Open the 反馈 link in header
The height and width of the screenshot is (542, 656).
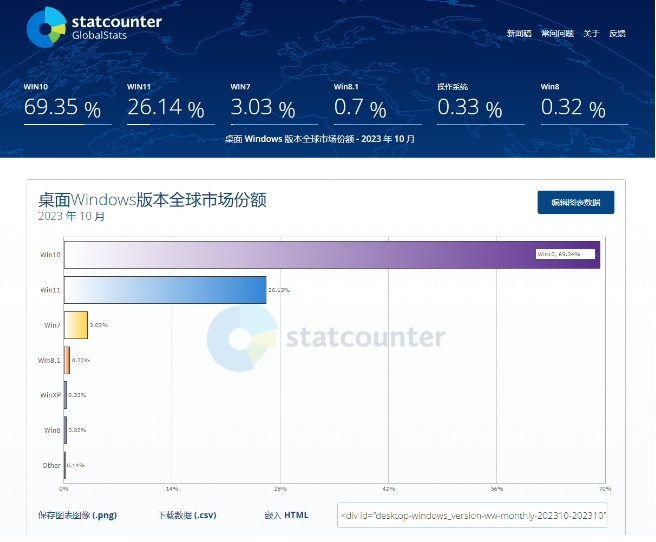[617, 34]
